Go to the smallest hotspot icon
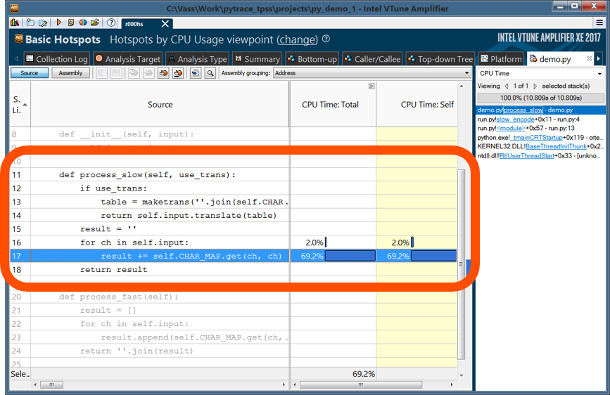This screenshot has height=395, width=610. (178, 73)
